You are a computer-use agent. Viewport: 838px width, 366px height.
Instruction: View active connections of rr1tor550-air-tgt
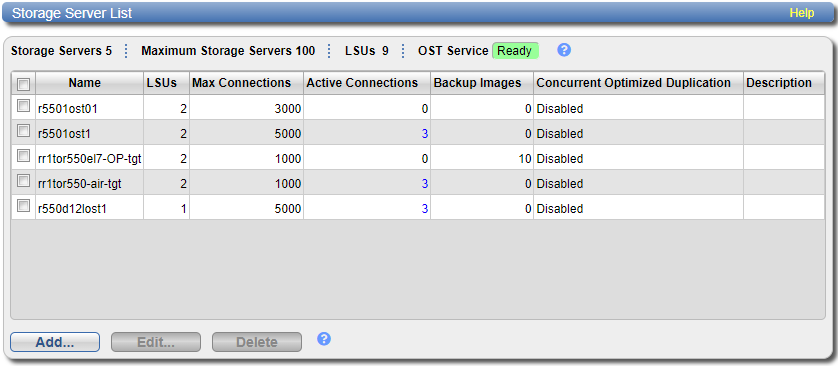424,184
